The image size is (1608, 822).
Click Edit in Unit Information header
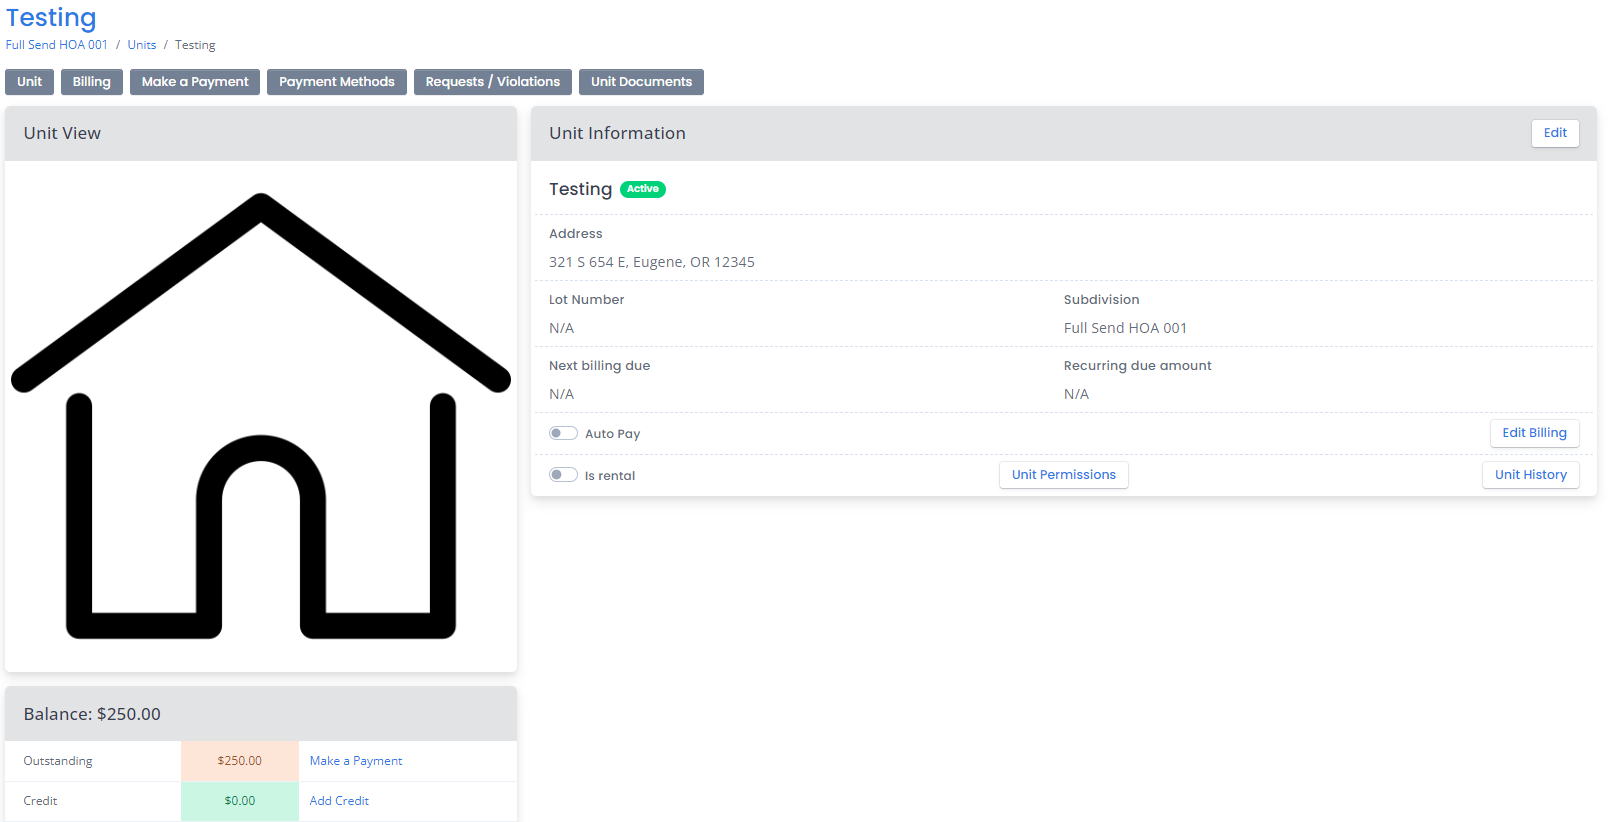[x=1555, y=133]
